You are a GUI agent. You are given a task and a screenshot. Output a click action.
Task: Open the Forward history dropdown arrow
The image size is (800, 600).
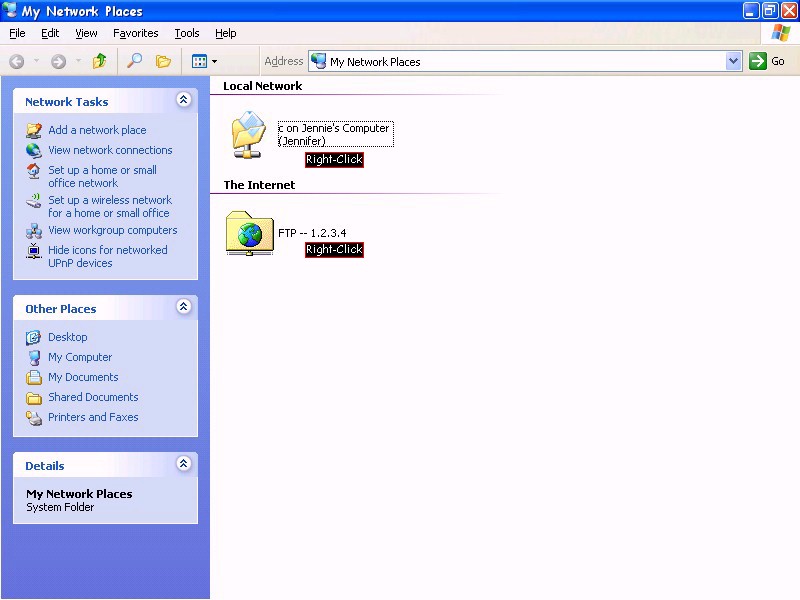pos(78,61)
